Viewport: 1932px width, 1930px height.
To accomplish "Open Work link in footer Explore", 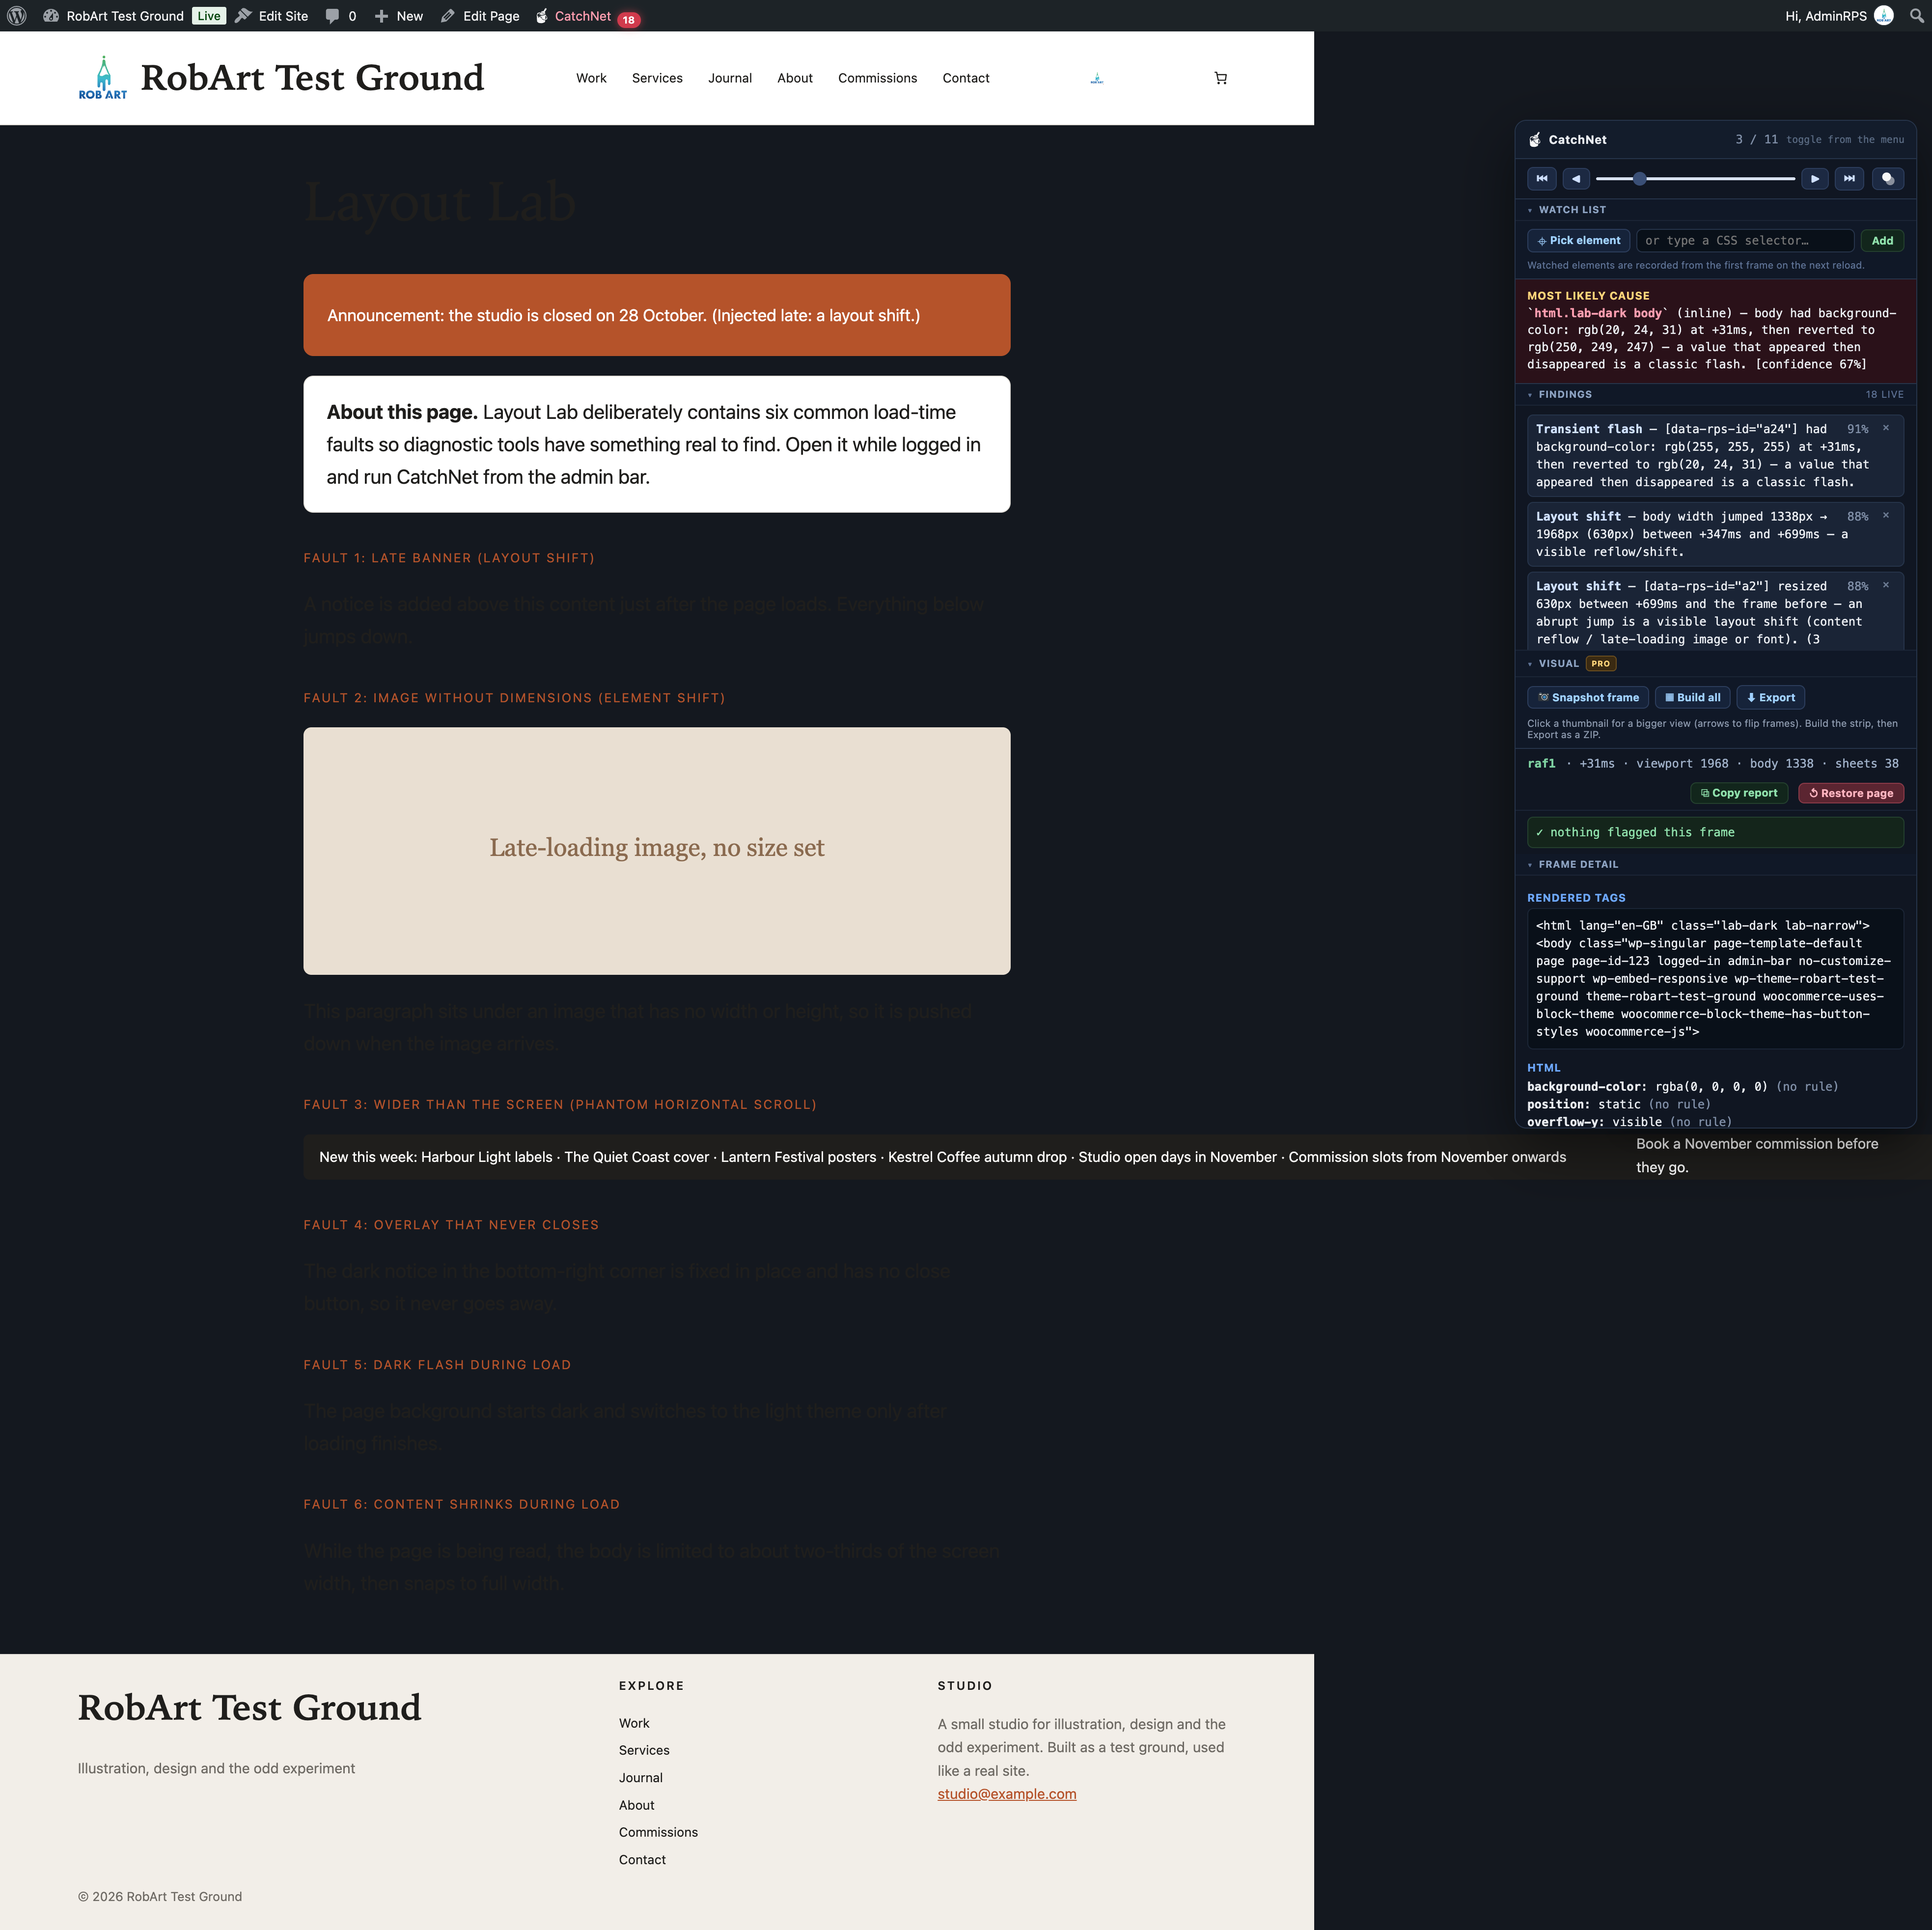I will click(634, 1724).
